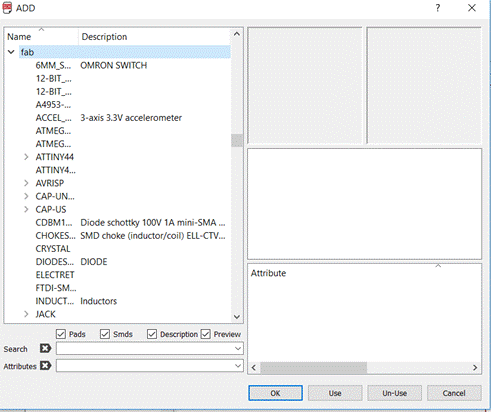
Task: Click the Attribute pane horizontal scrollbar thumb
Action: pyautogui.click(x=313, y=368)
